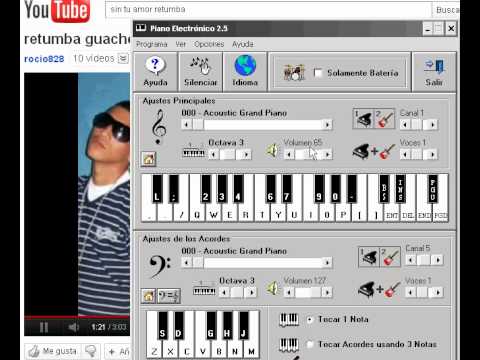This screenshot has width=480, height=360.
Task: Click the main instrument slider track
Action: pos(257,125)
